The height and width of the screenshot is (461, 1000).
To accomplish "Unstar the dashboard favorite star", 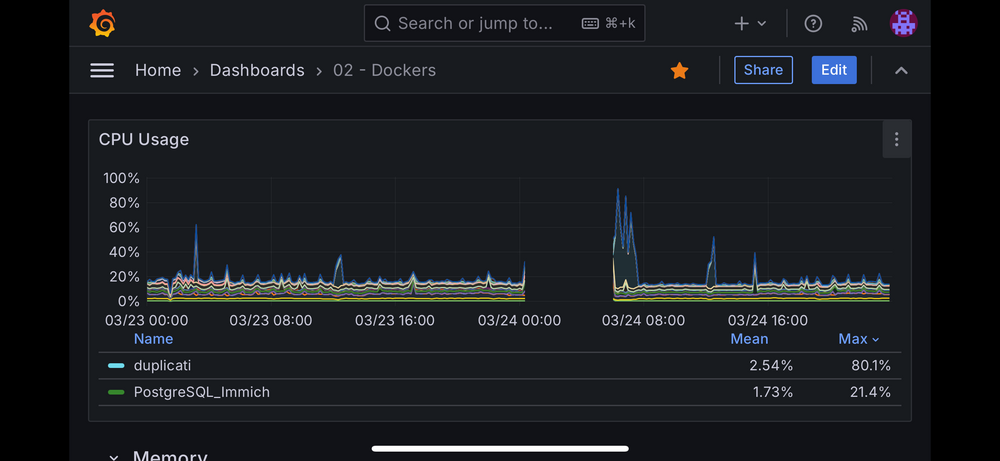I will [679, 70].
